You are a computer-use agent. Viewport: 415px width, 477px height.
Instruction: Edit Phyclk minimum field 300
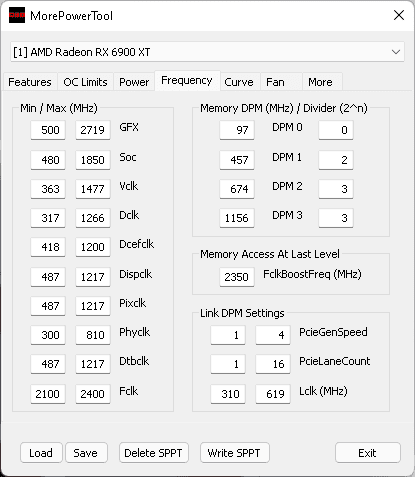click(x=48, y=335)
